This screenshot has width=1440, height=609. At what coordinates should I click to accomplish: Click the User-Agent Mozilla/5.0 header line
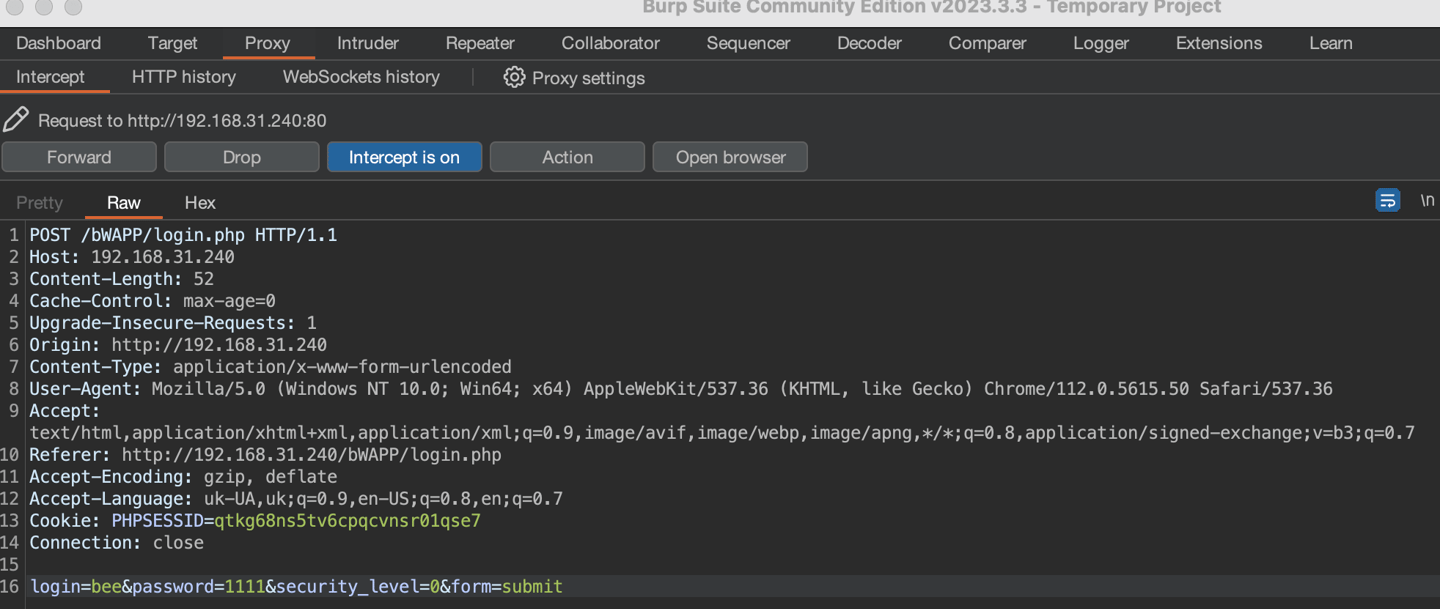[x=681, y=389]
